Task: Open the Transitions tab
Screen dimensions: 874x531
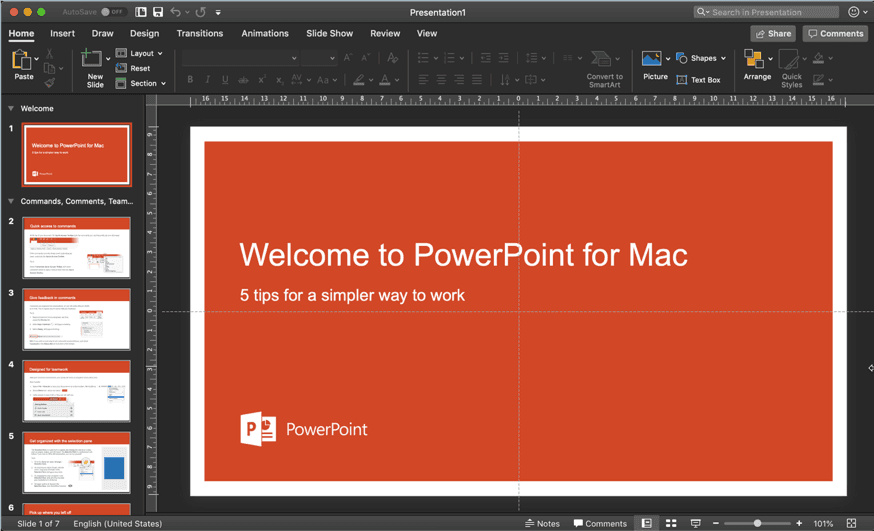Action: 200,33
